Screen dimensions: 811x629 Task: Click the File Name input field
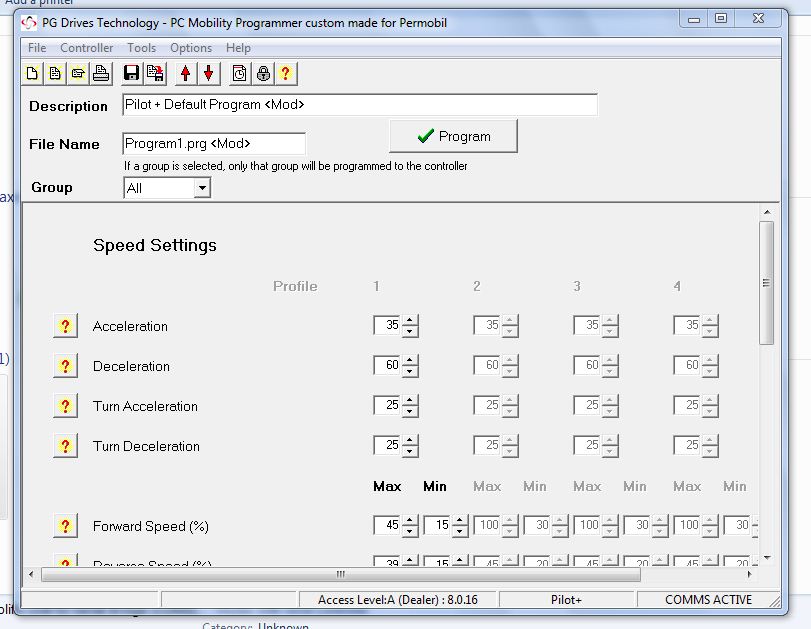(214, 144)
